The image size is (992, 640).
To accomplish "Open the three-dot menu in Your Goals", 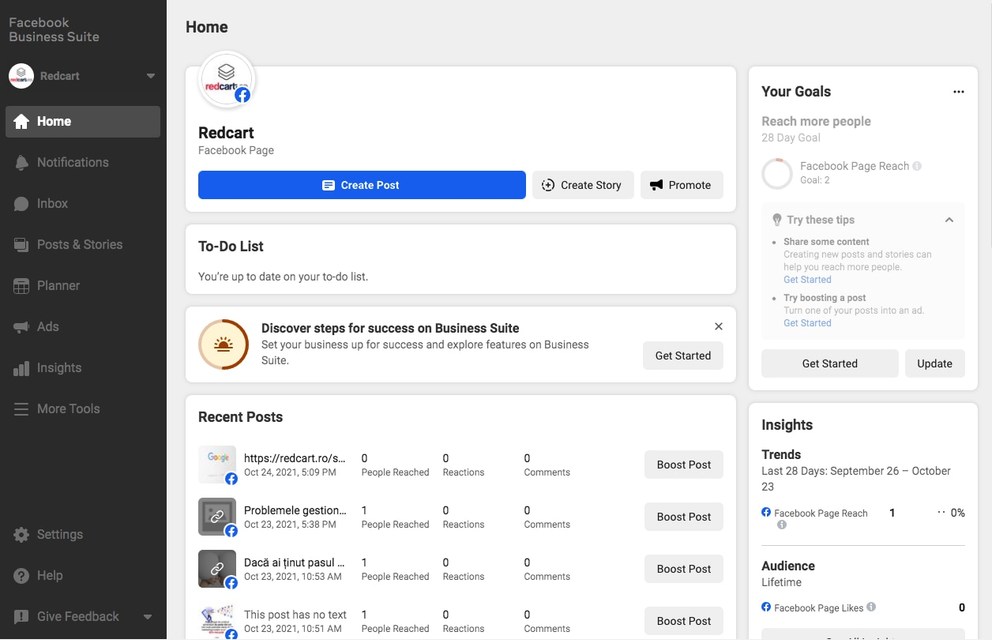I will pos(958,92).
